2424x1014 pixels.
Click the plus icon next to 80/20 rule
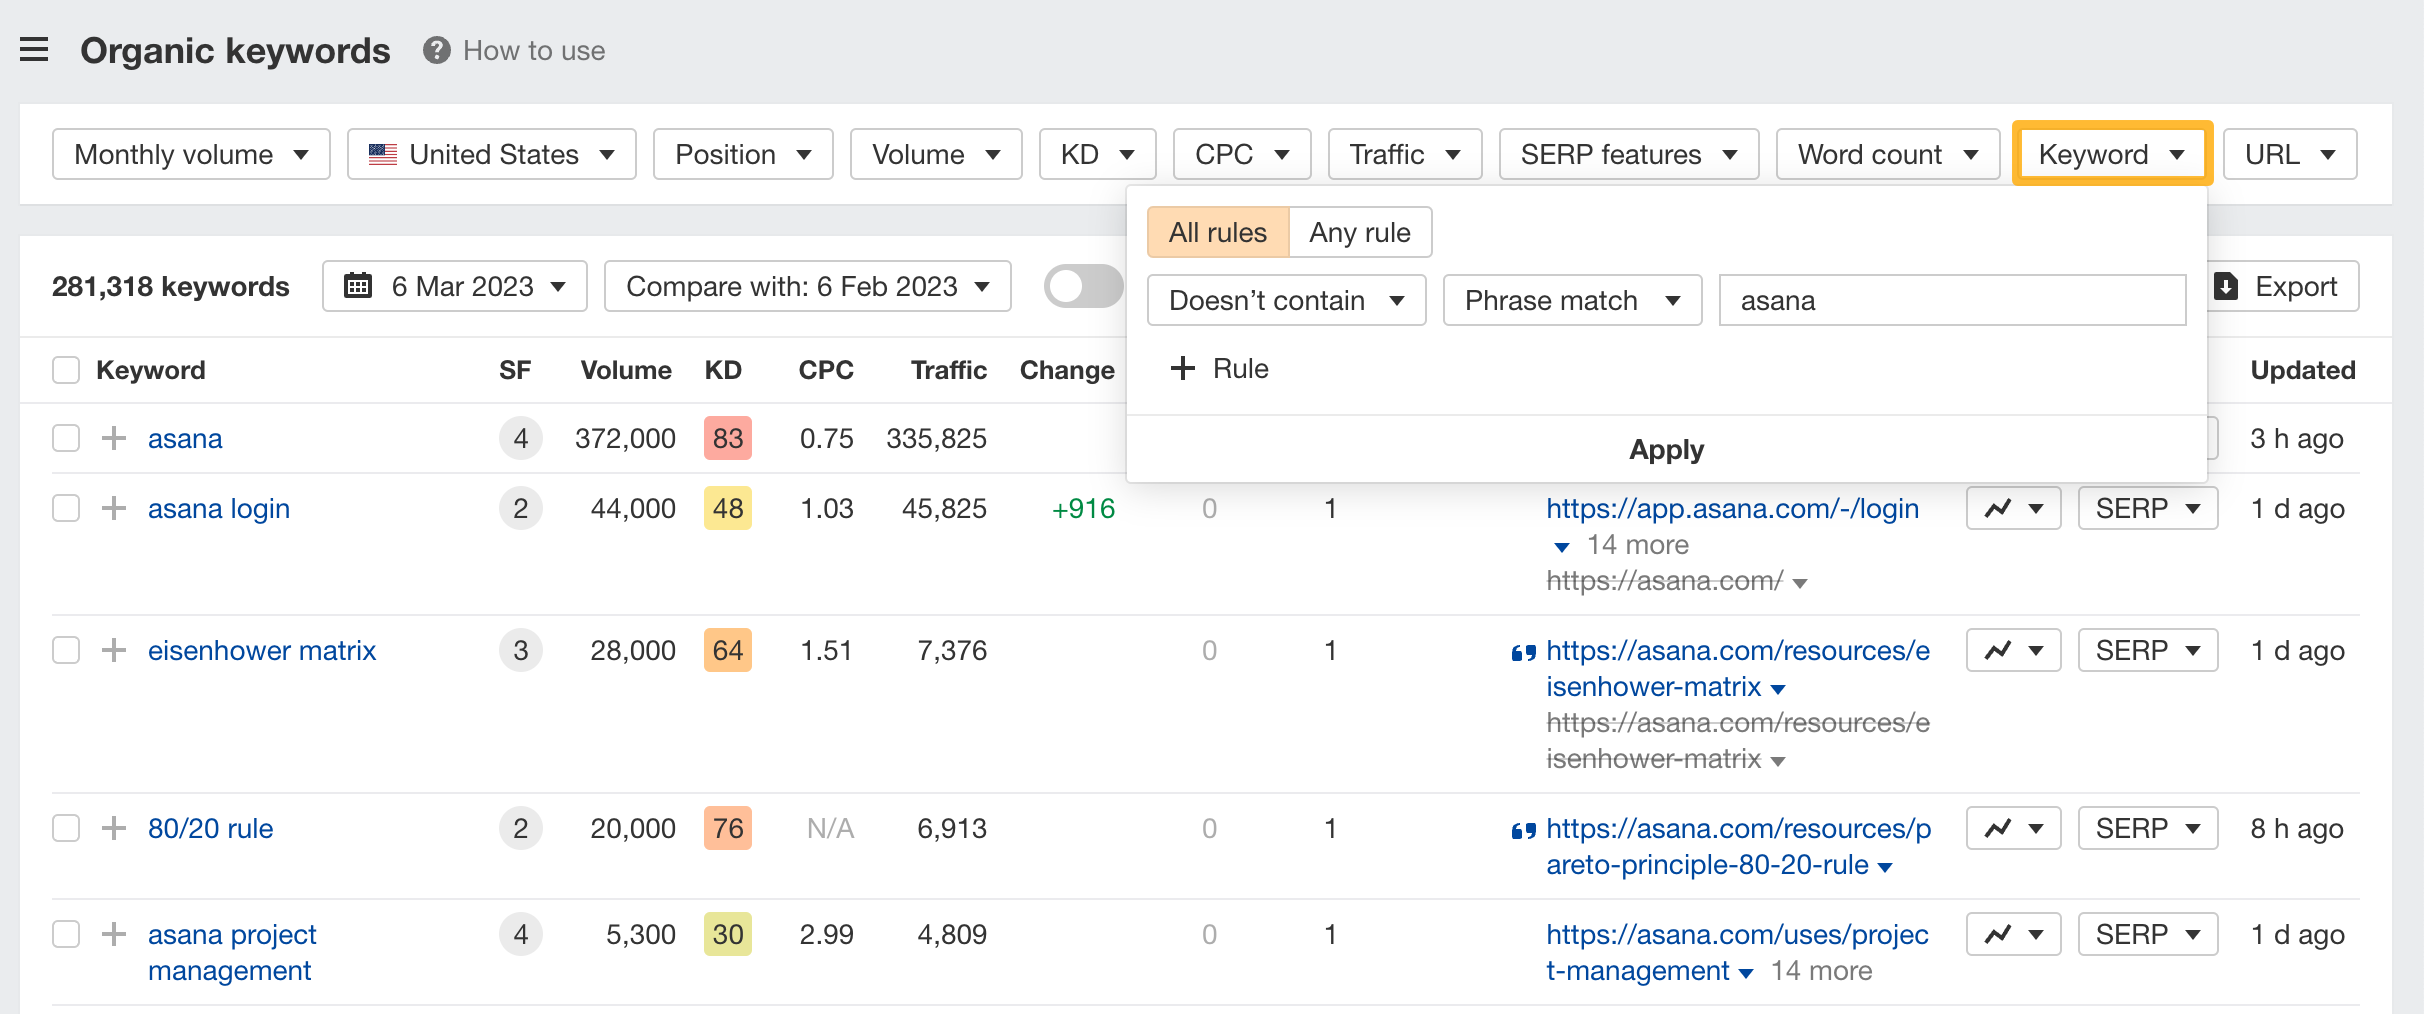coord(114,828)
